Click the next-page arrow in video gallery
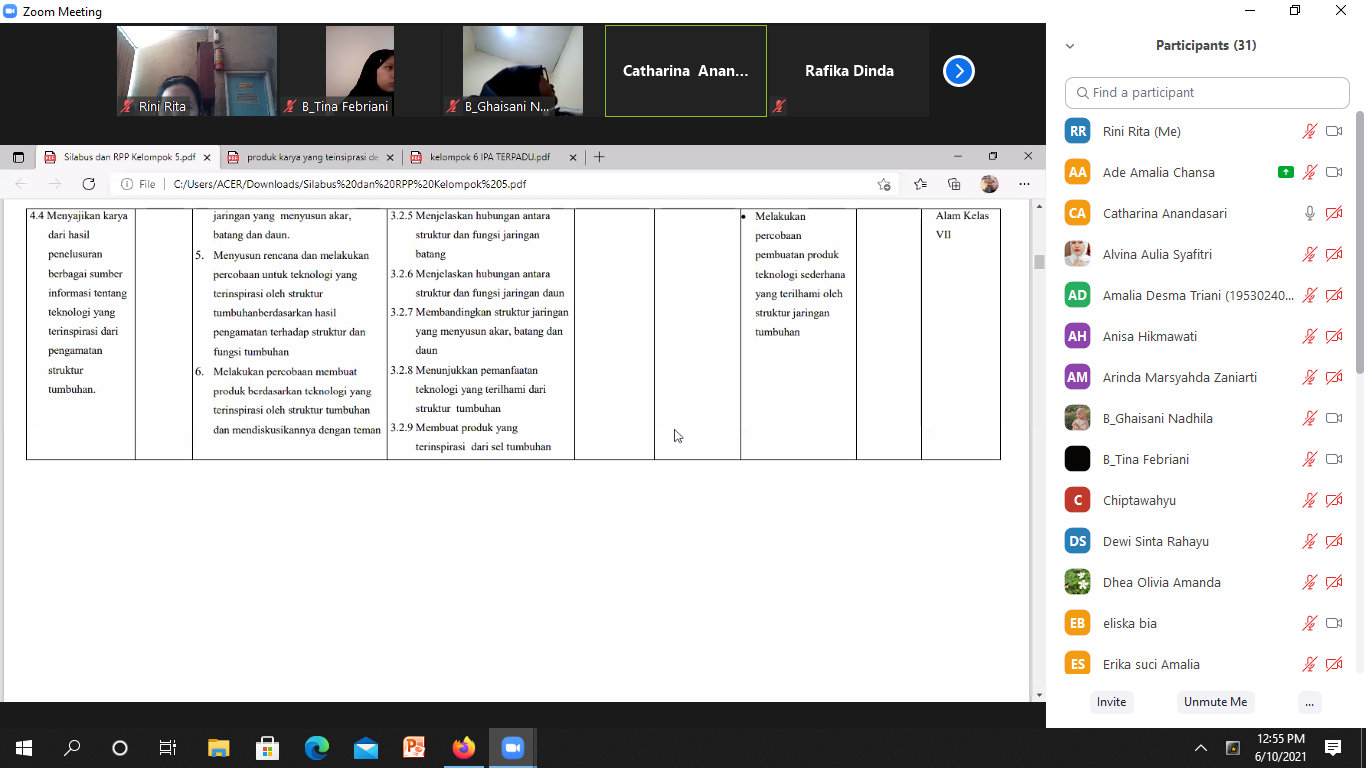The height and width of the screenshot is (768, 1366). tap(958, 71)
